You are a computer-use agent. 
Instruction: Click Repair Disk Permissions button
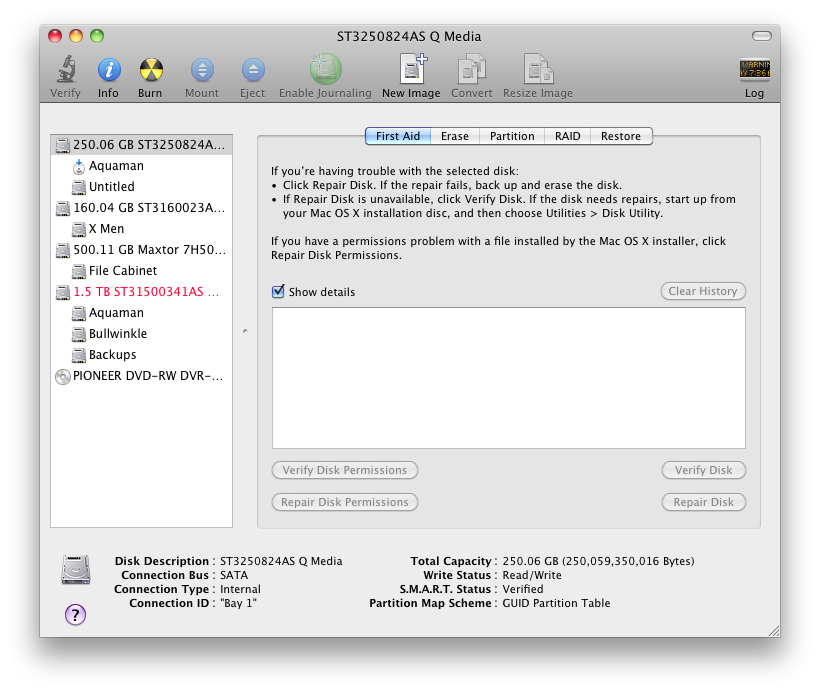click(x=345, y=502)
